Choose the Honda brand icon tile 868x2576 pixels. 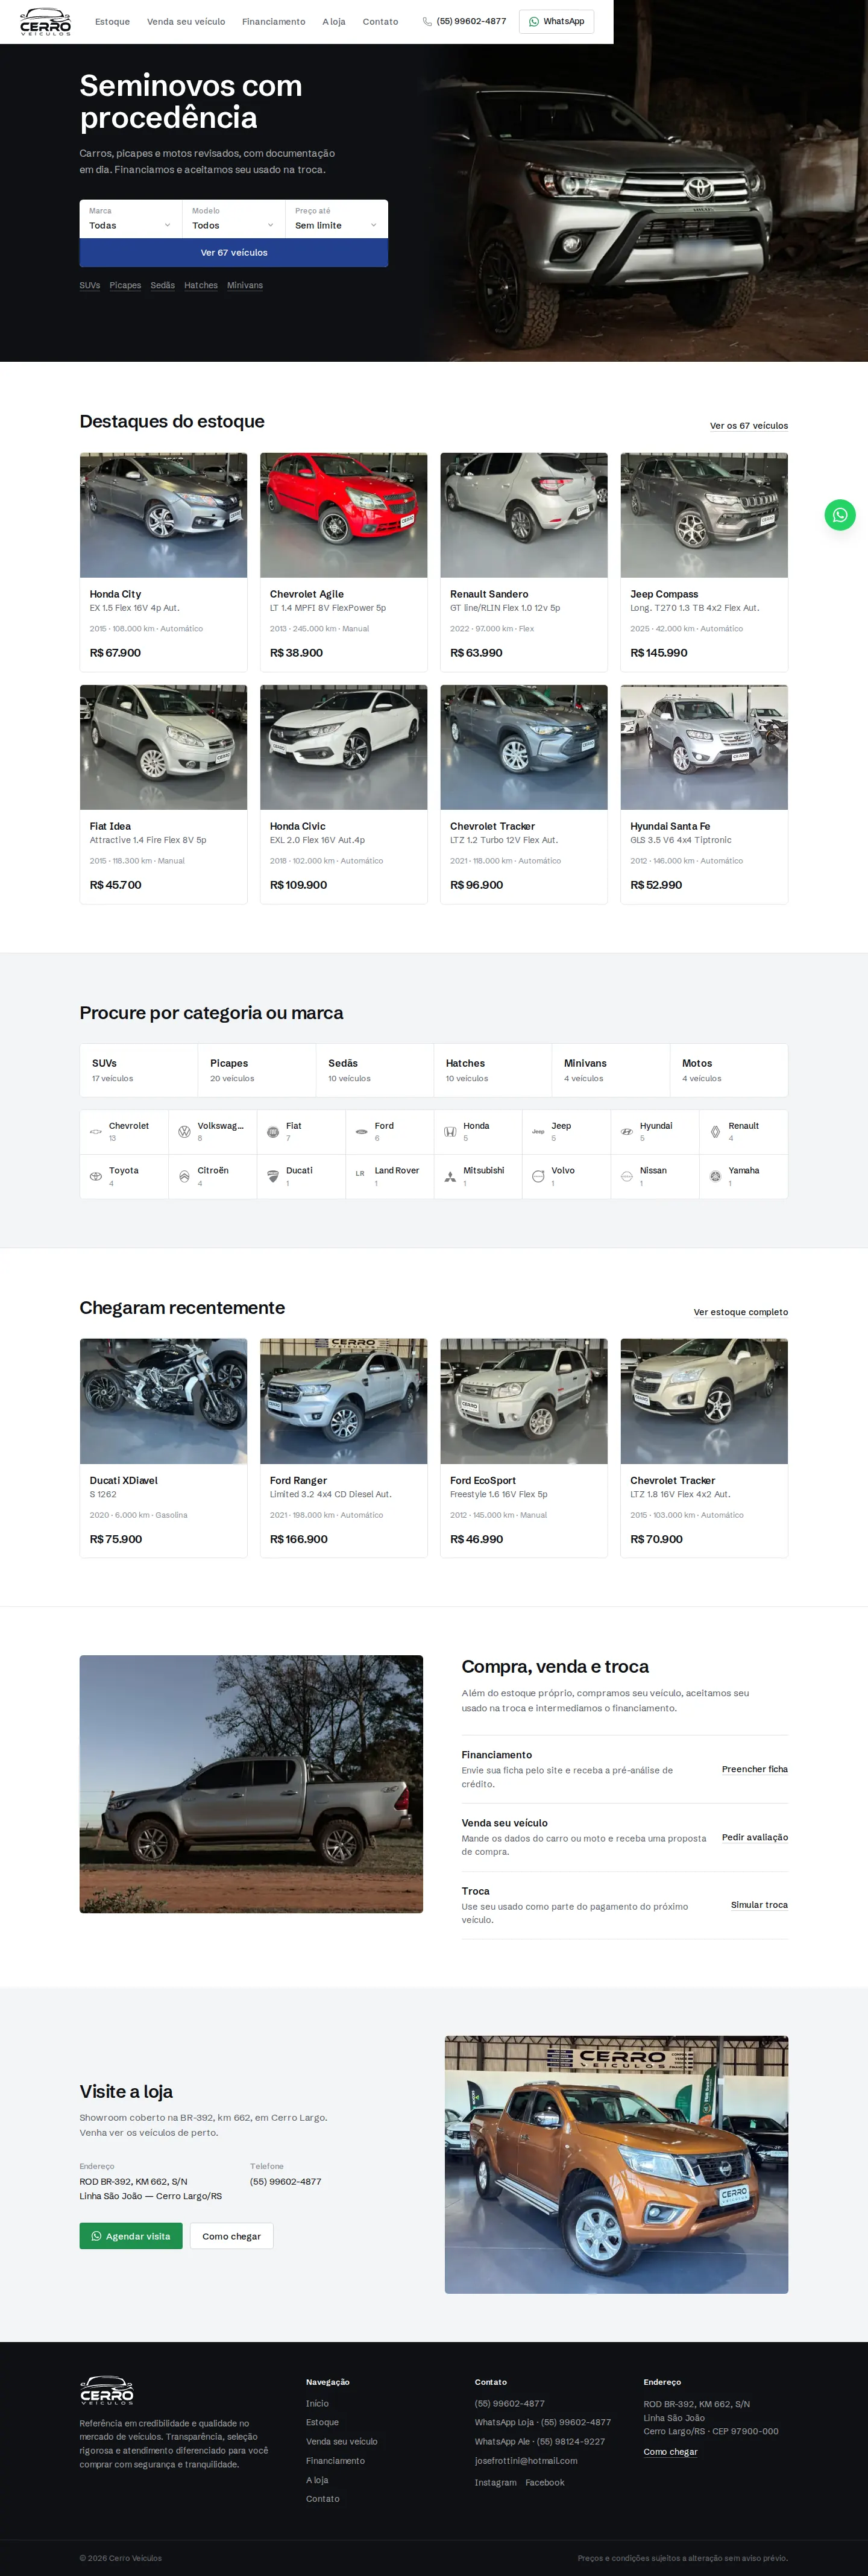pyautogui.click(x=478, y=1132)
